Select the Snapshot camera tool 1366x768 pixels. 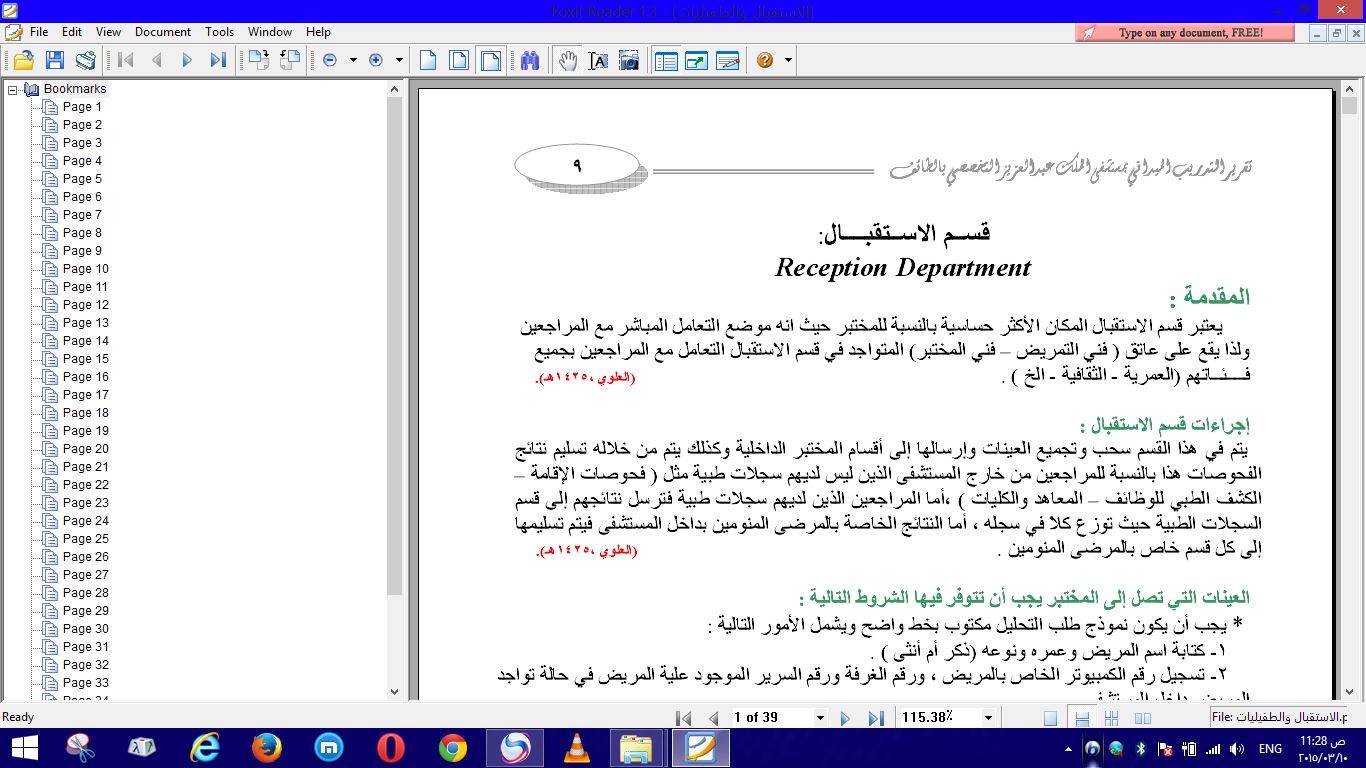point(629,61)
